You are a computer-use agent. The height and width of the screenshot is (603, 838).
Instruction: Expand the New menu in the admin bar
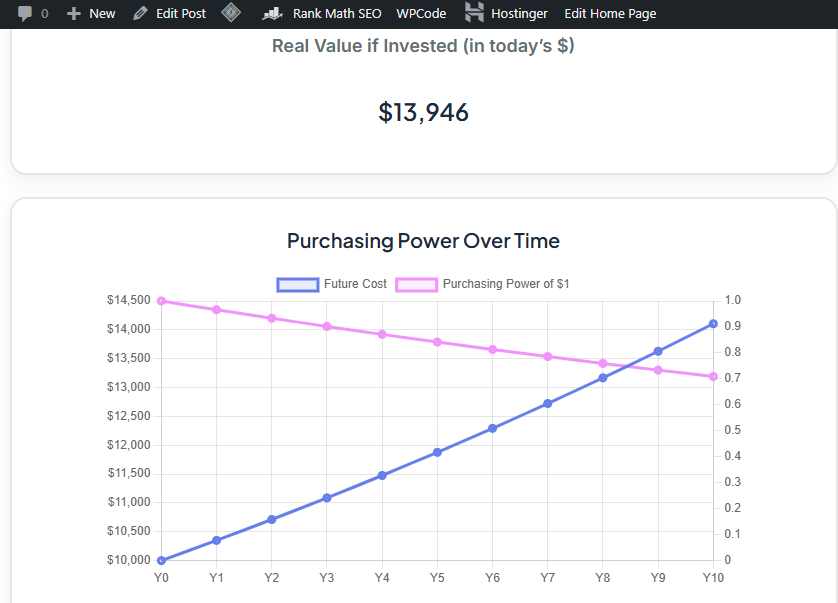click(x=91, y=13)
